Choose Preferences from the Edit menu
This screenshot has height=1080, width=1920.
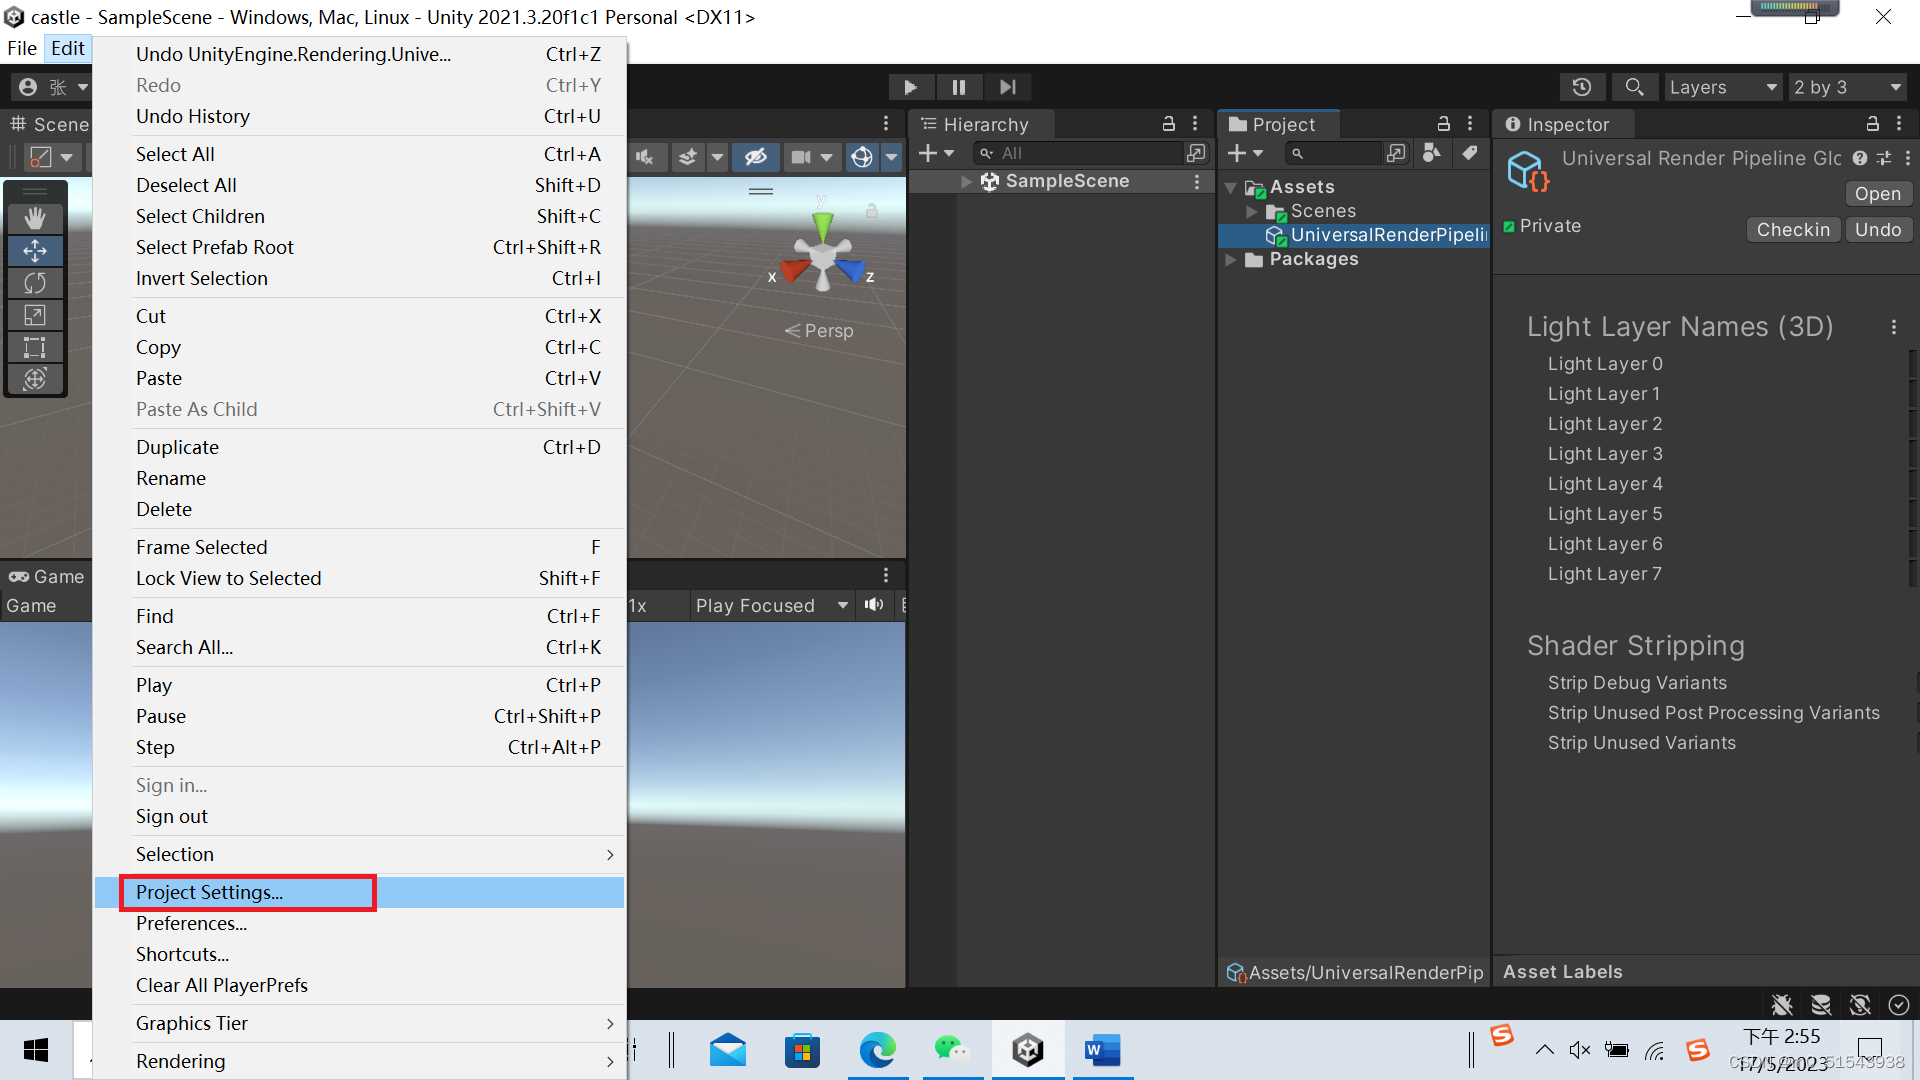click(191, 923)
